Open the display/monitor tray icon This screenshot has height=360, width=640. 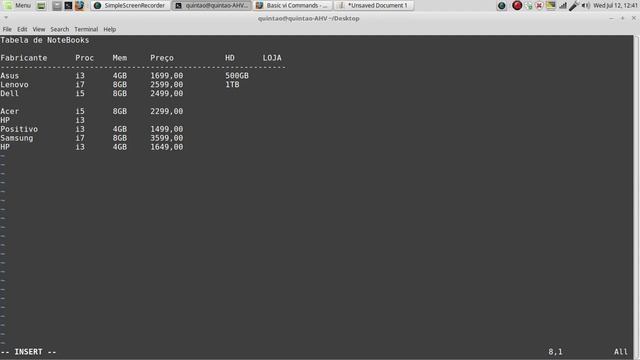(x=551, y=5)
